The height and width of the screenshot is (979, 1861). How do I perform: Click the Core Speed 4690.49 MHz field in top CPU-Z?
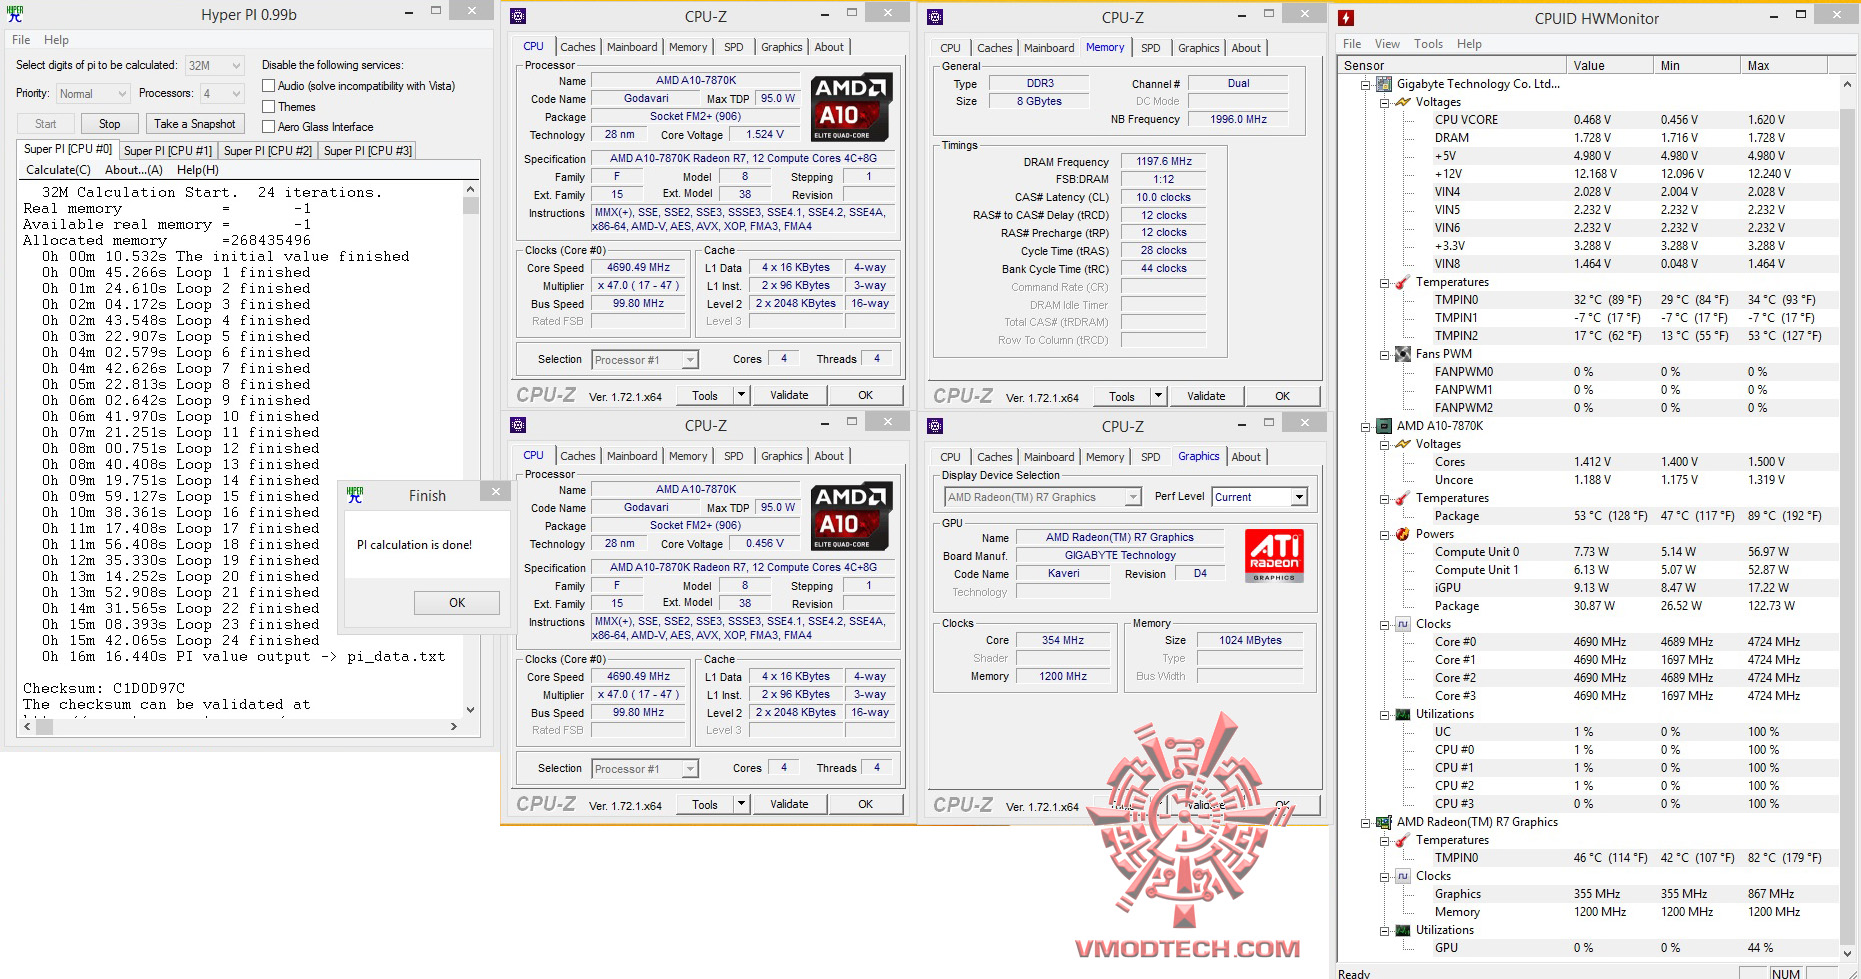click(x=639, y=268)
